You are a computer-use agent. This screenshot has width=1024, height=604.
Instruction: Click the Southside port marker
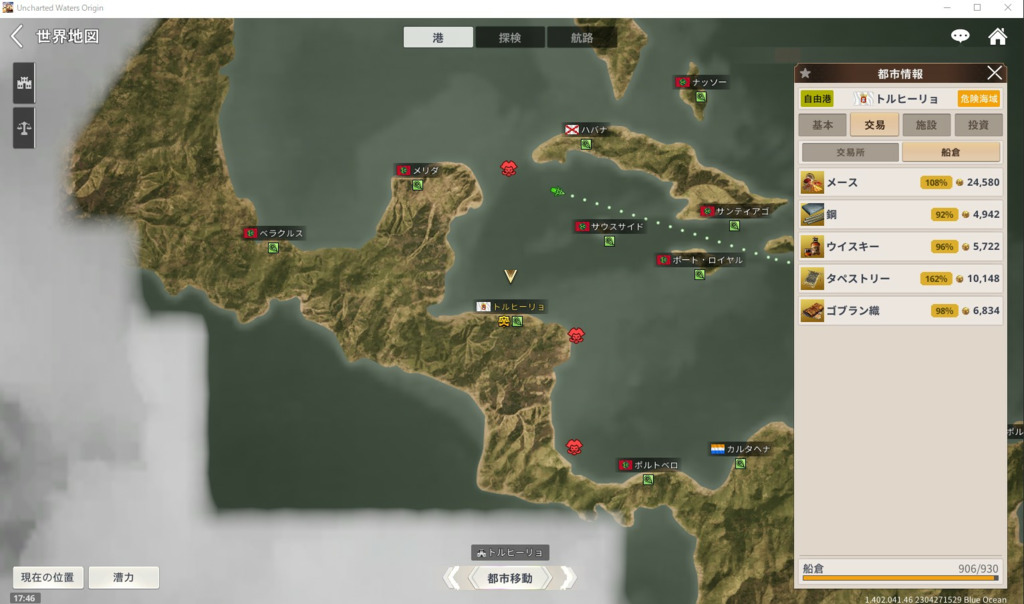point(609,242)
